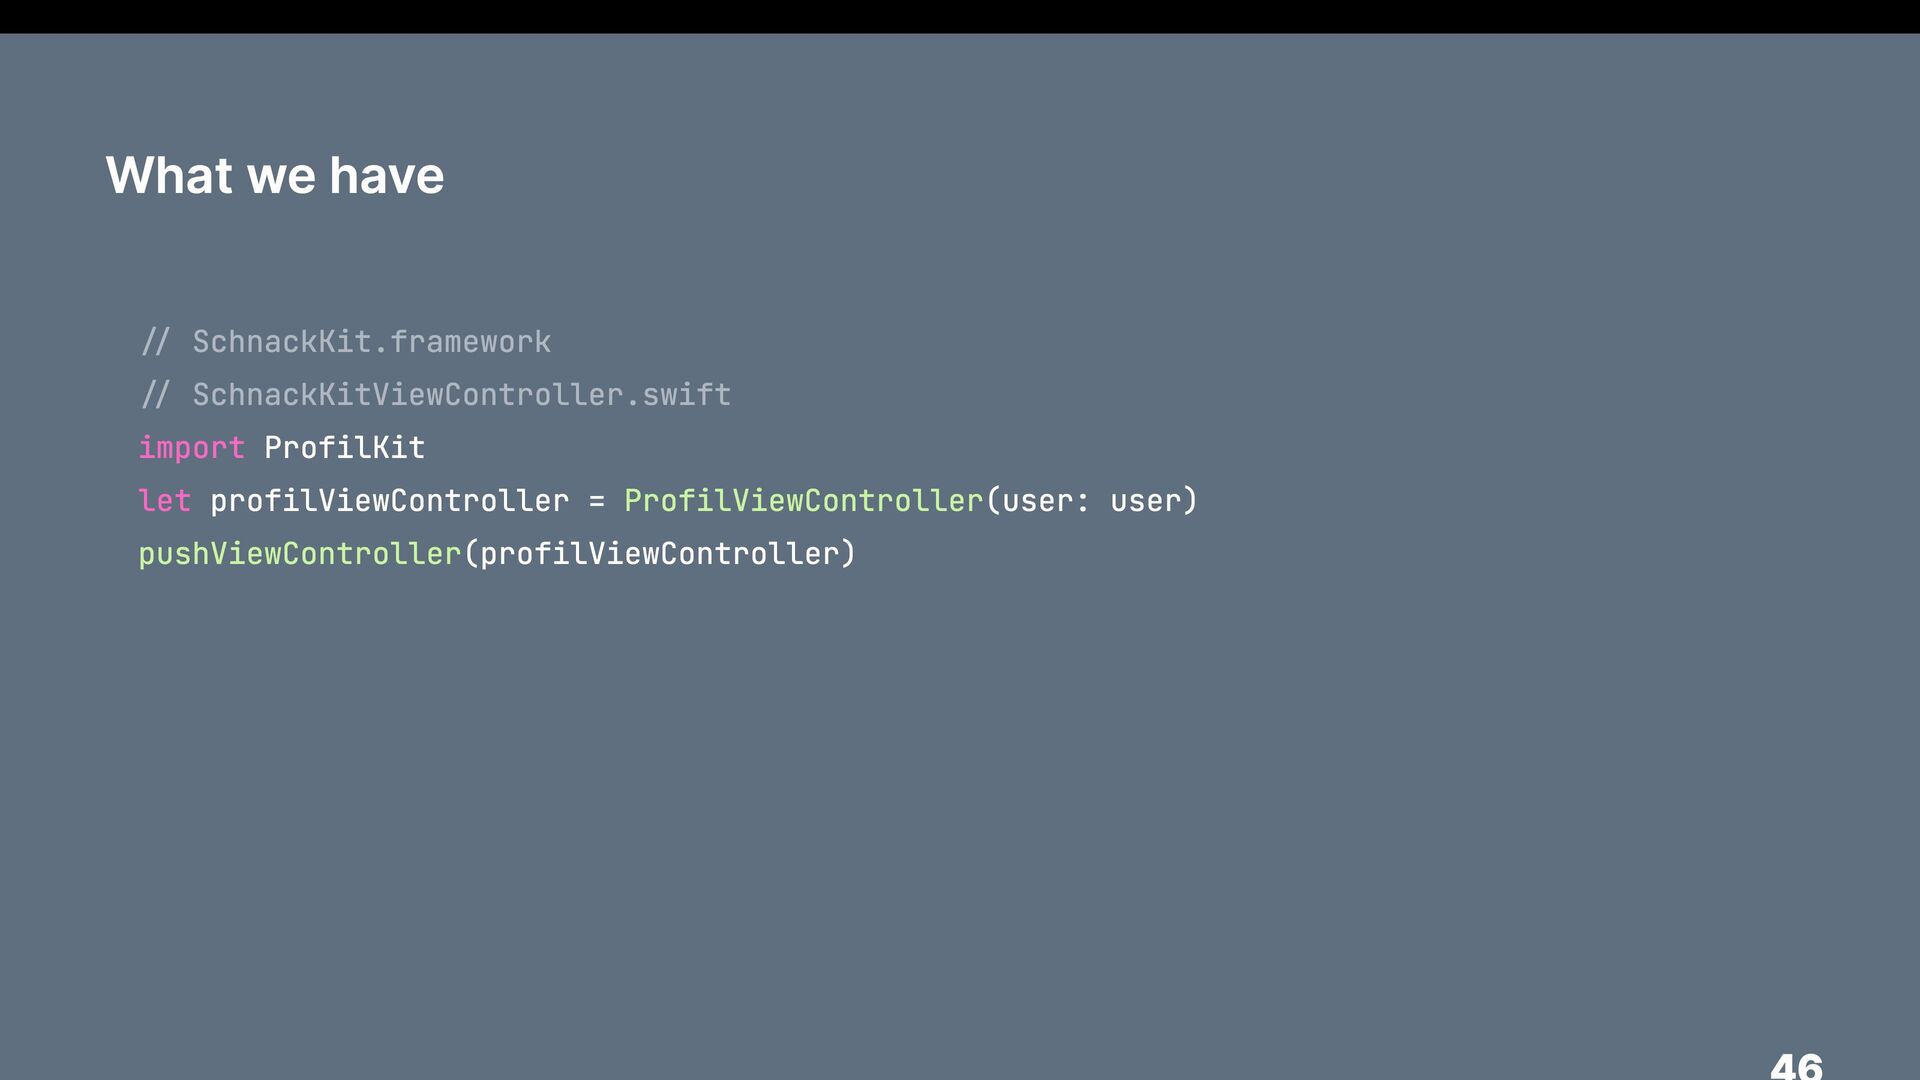Click the slide number 46
The height and width of the screenshot is (1080, 1920).
click(1796, 1066)
